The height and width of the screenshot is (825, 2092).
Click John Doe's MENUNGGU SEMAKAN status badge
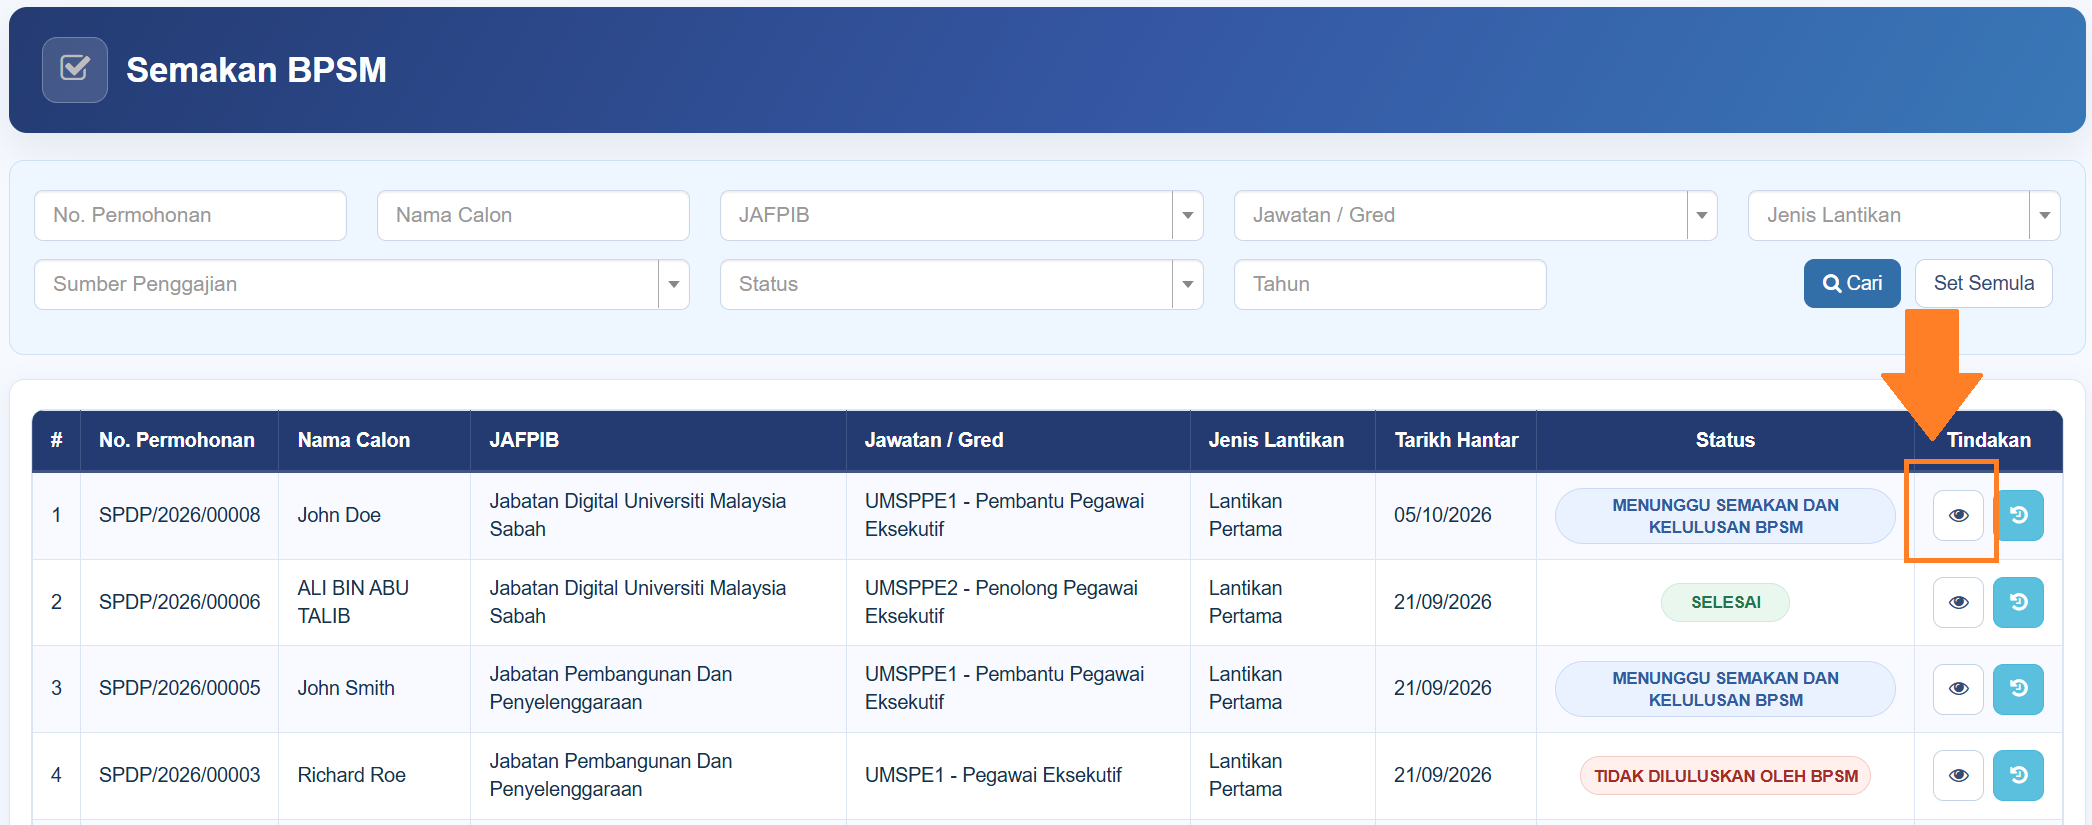click(1725, 516)
